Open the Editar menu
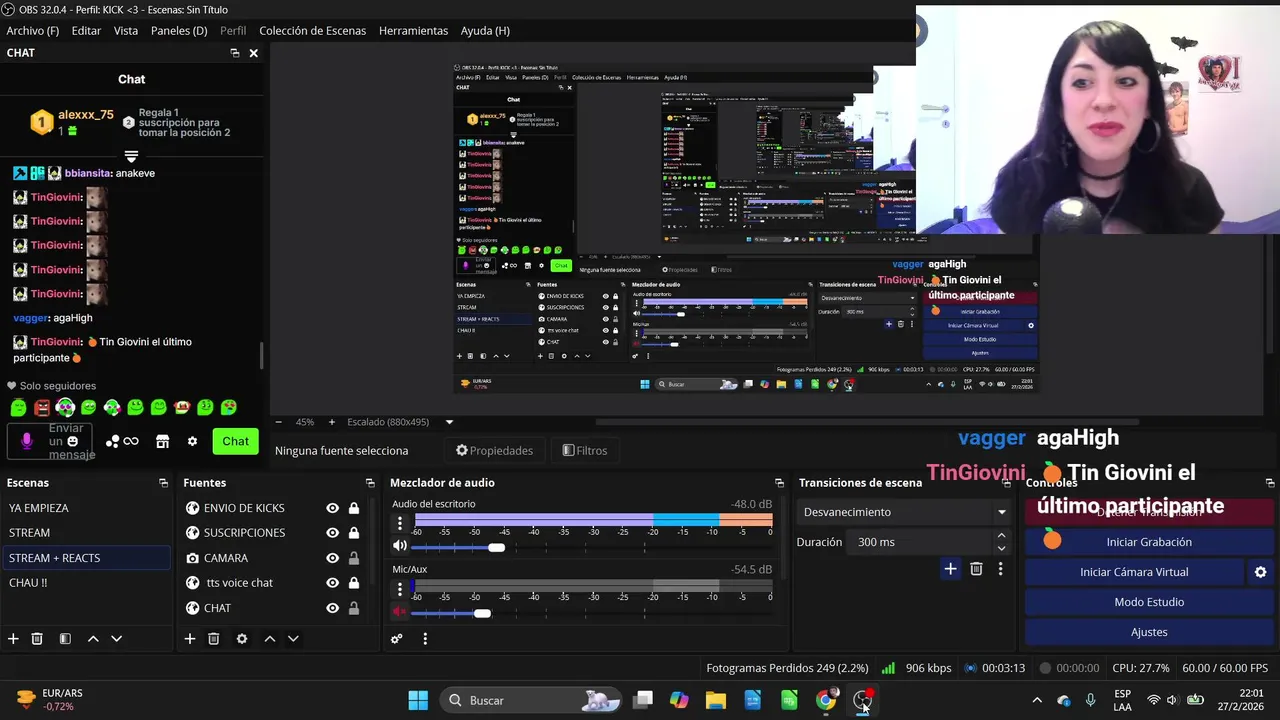The width and height of the screenshot is (1280, 720). tap(86, 31)
